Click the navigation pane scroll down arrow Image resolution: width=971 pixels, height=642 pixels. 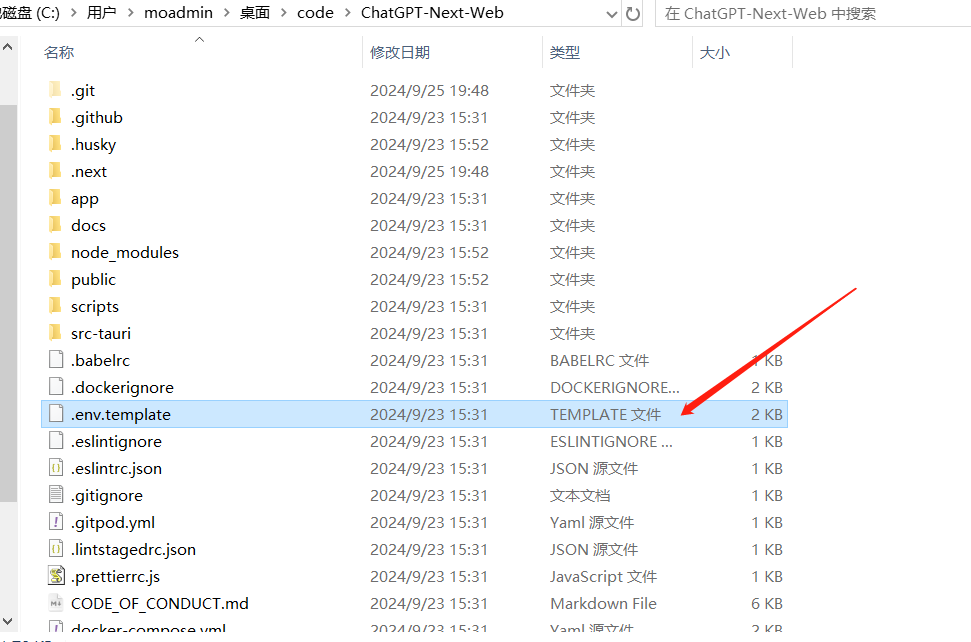[7, 621]
